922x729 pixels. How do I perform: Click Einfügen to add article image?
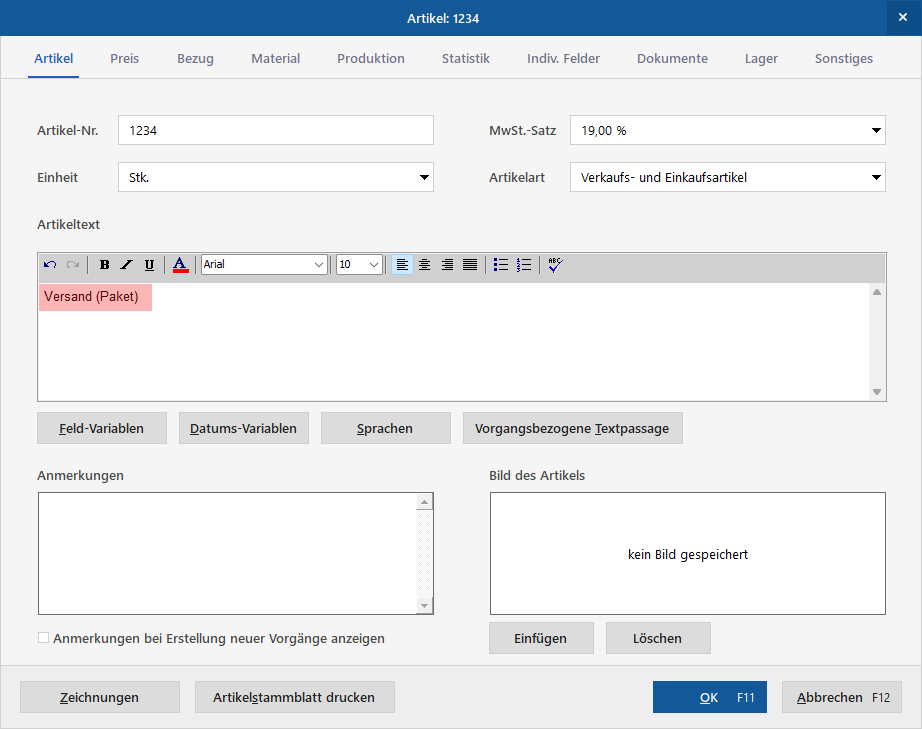pos(541,638)
